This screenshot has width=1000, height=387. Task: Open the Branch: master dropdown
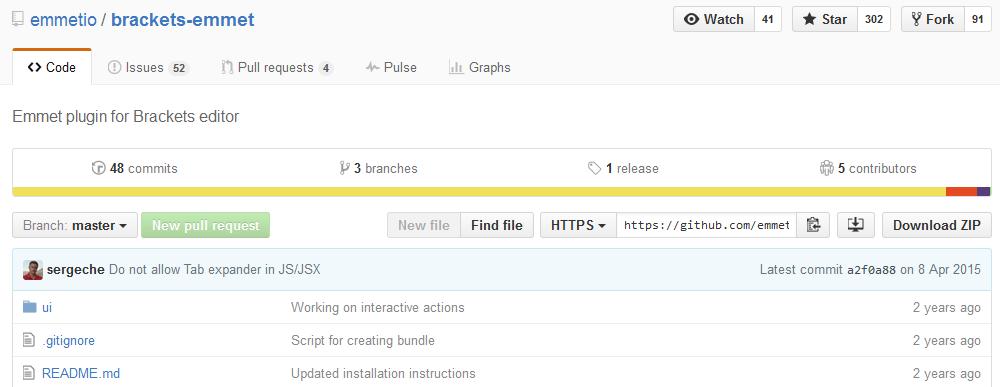(x=75, y=225)
